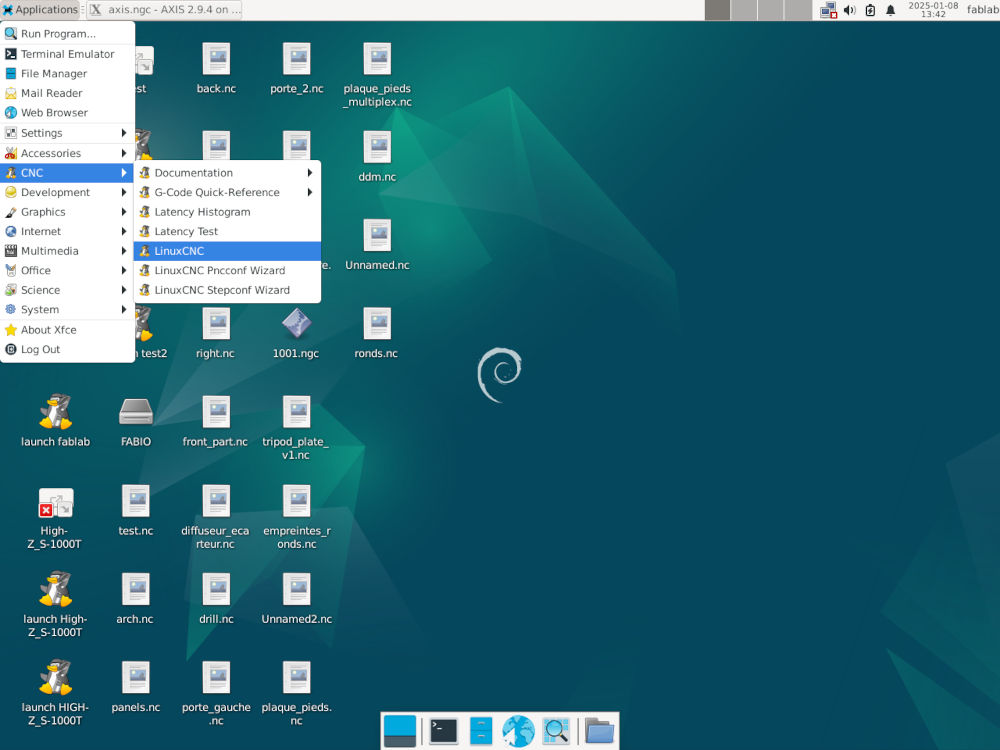The image size is (1000, 750).
Task: Select diffuseur_ecarteur.nc file icon
Action: (x=216, y=501)
